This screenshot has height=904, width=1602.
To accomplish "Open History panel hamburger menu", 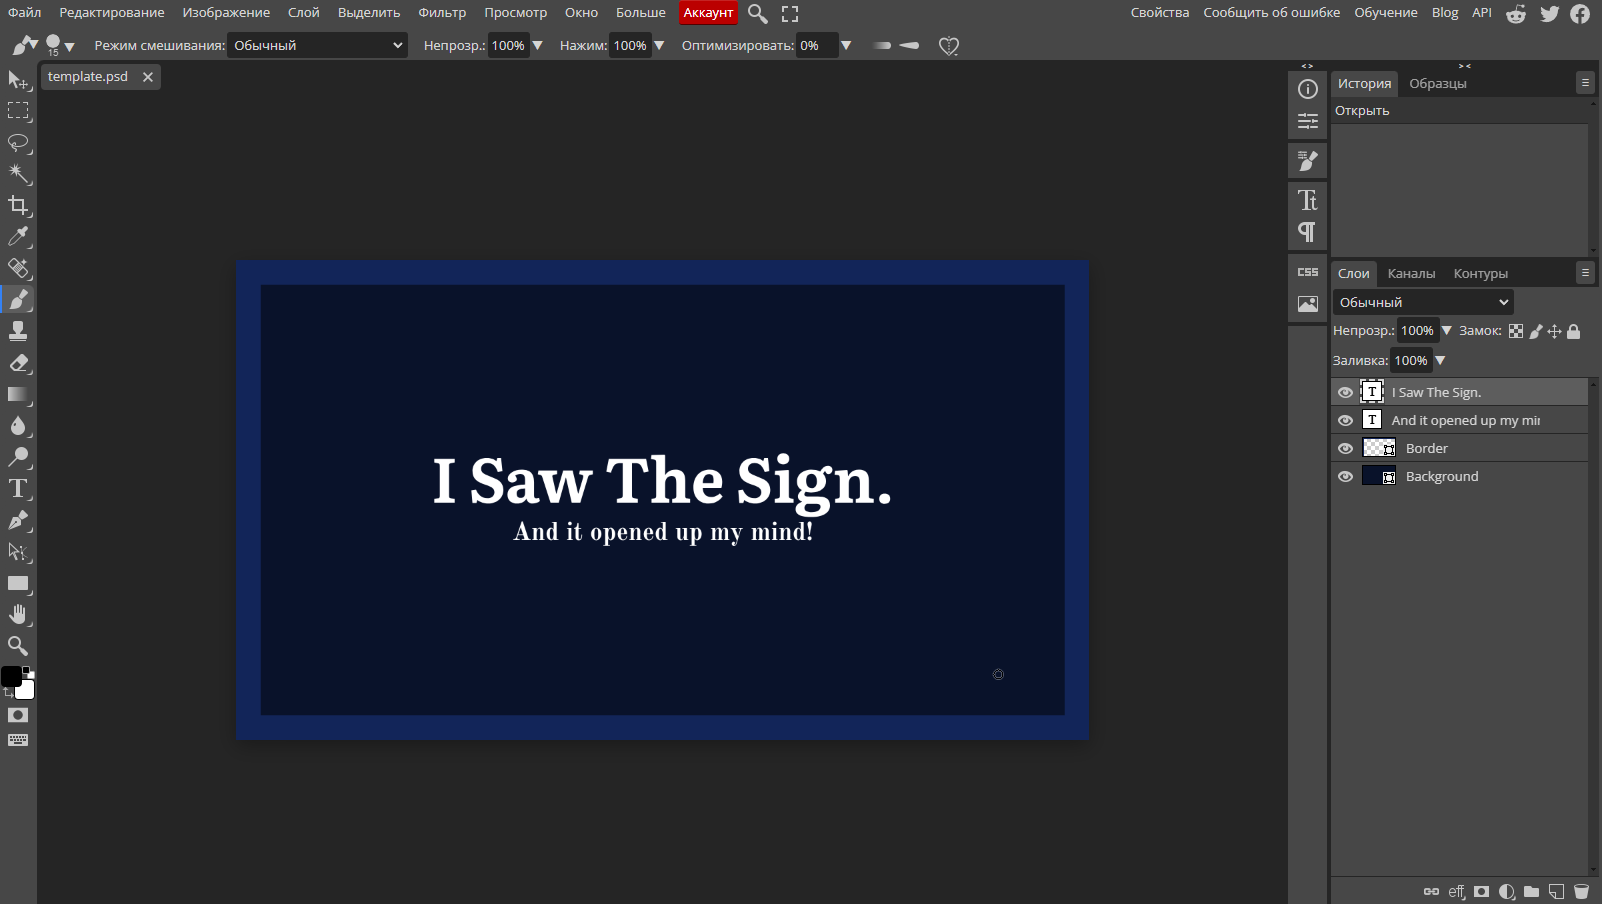I will click(x=1584, y=83).
